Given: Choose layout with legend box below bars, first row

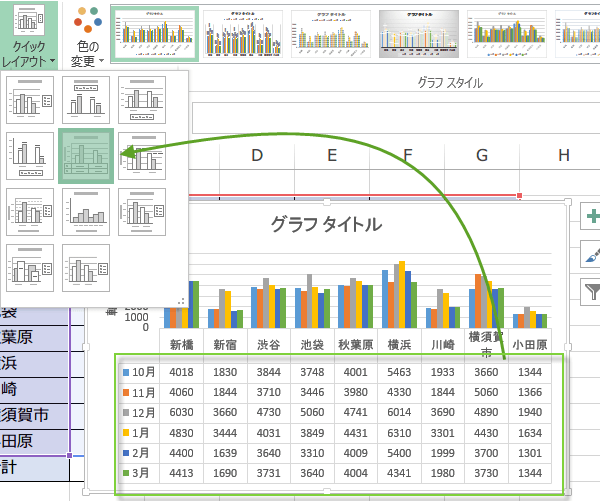Looking at the screenshot, I should tap(142, 100).
